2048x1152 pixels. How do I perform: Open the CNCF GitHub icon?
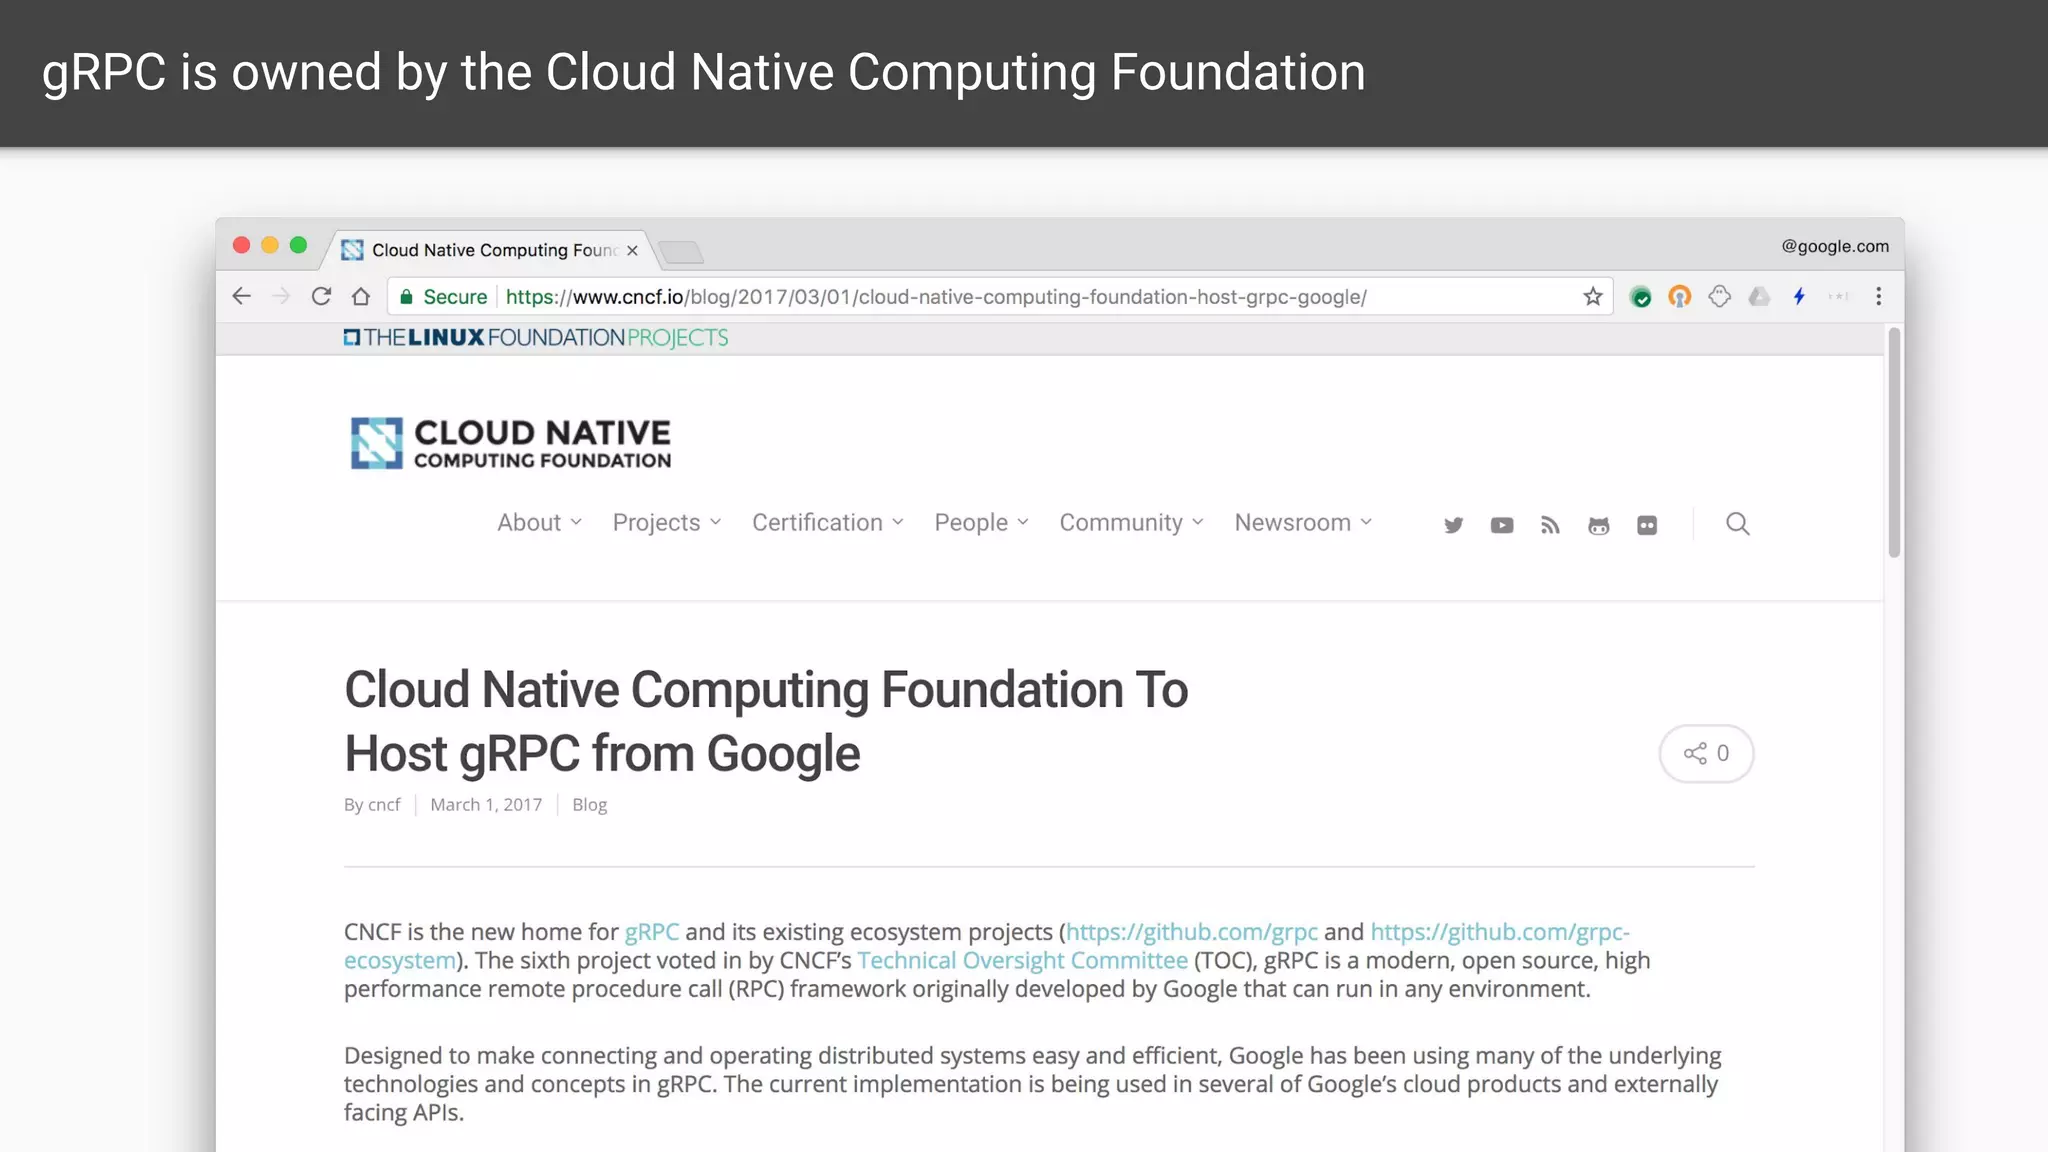tap(1598, 525)
